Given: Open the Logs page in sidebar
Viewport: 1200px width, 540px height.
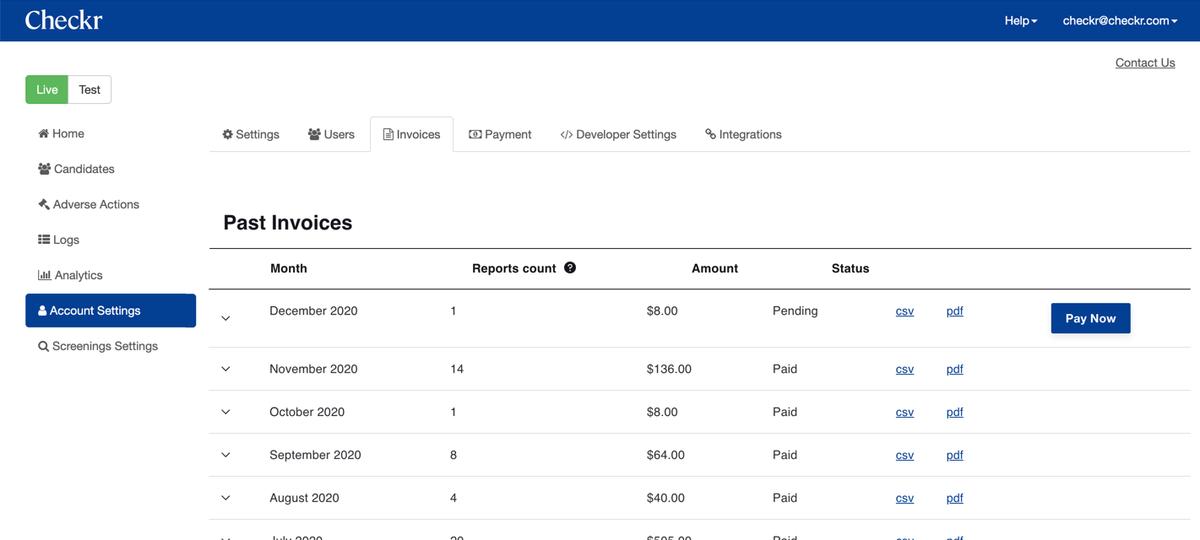Looking at the screenshot, I should (58, 240).
